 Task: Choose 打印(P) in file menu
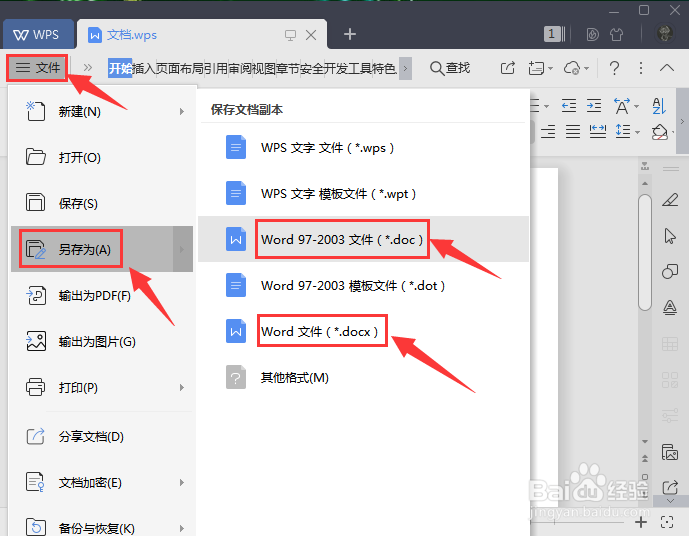click(x=102, y=388)
